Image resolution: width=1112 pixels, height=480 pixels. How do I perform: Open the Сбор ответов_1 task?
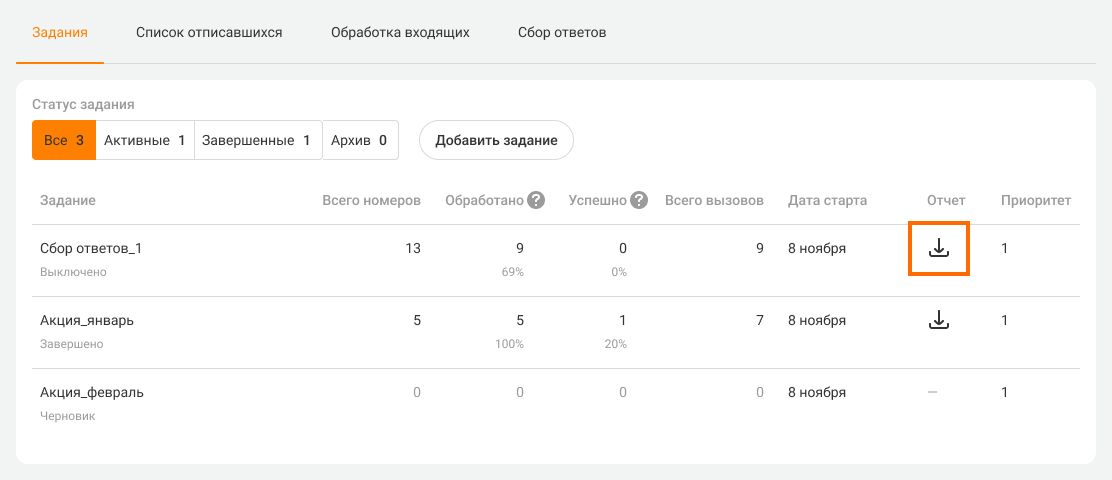(x=91, y=248)
